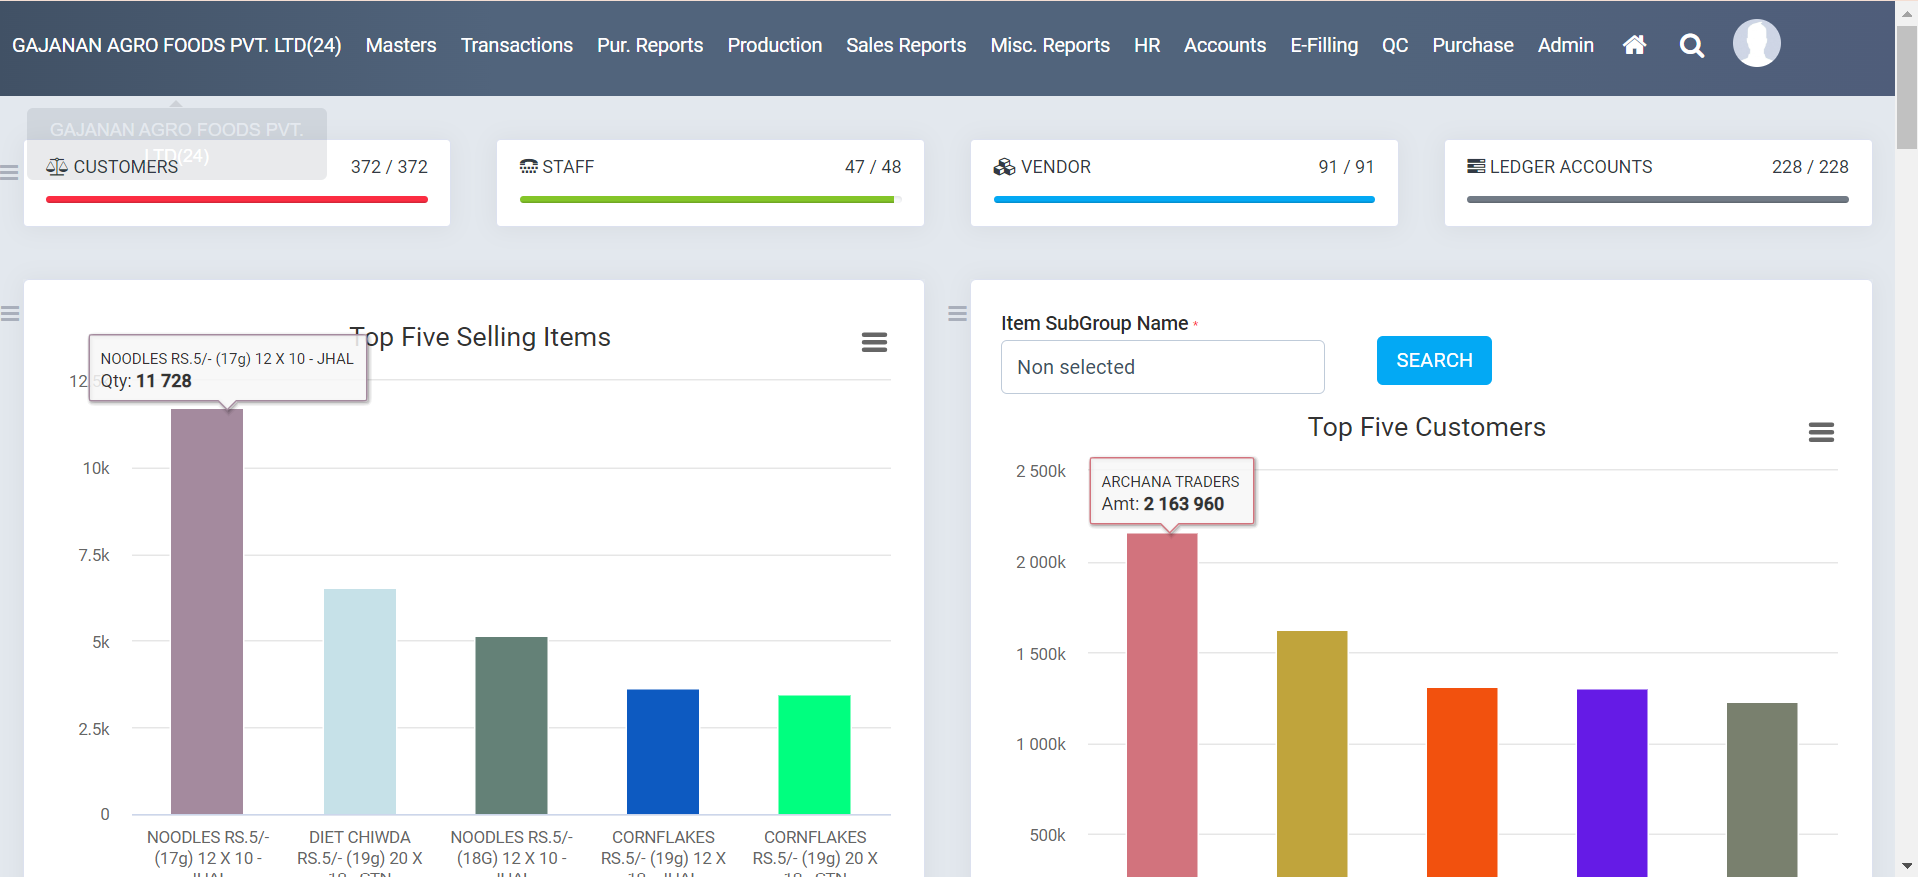Open the Item SubGroup Name dropdown
This screenshot has height=877, width=1918.
1162,367
